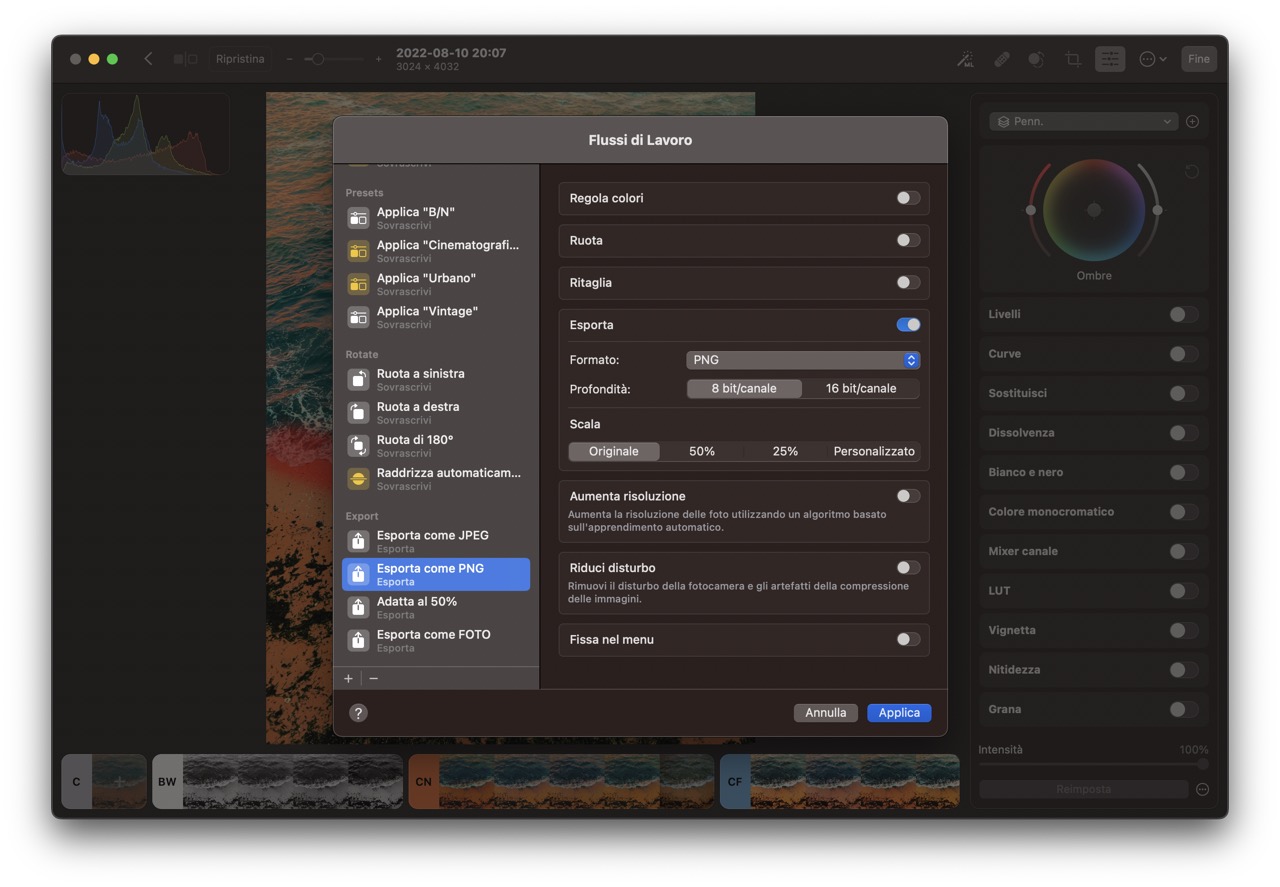Open the Repair tool in the toolbar
Viewport: 1280px width, 887px height.
click(1001, 59)
